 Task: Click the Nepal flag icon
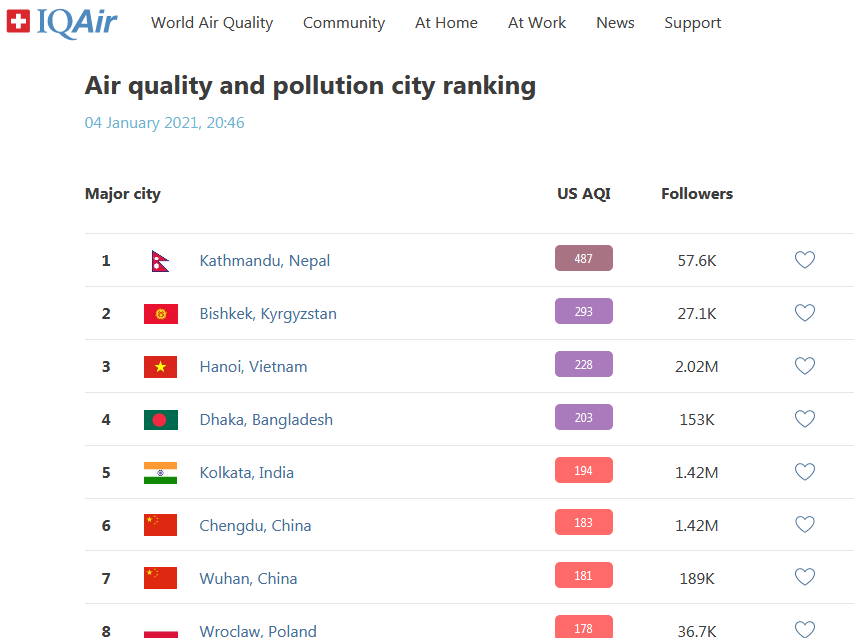coord(160,260)
